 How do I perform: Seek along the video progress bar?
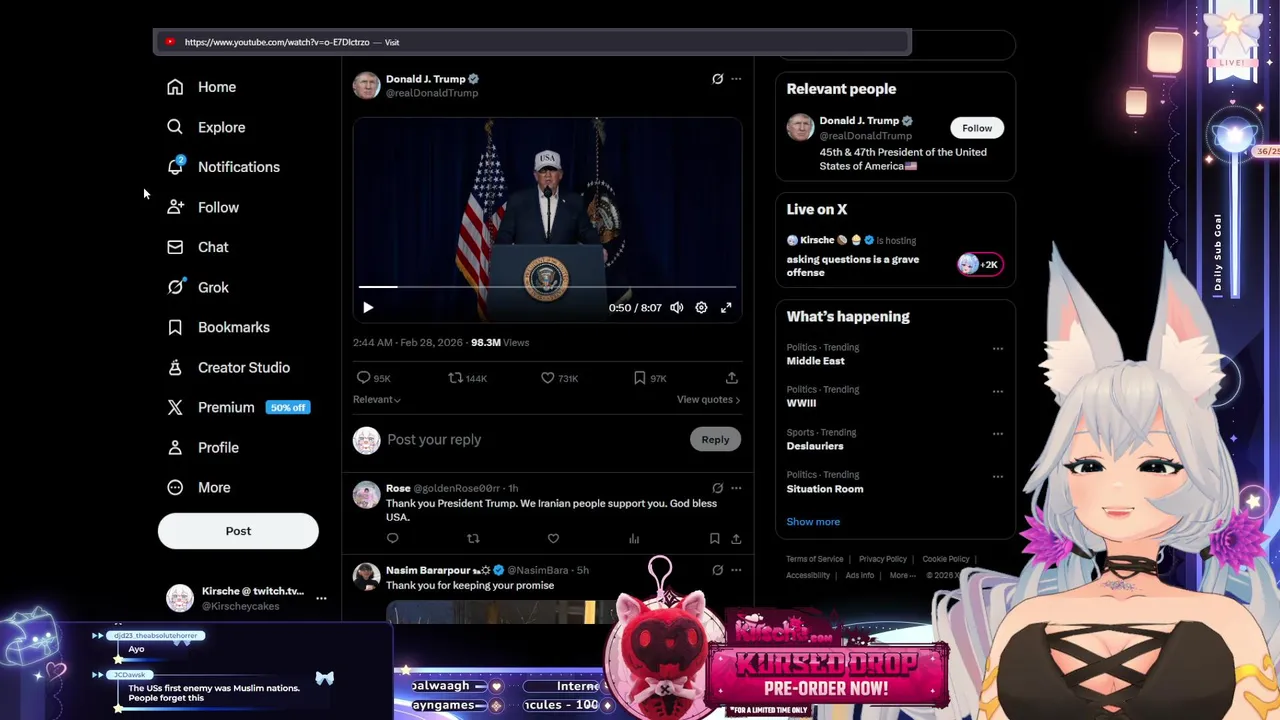click(x=547, y=287)
